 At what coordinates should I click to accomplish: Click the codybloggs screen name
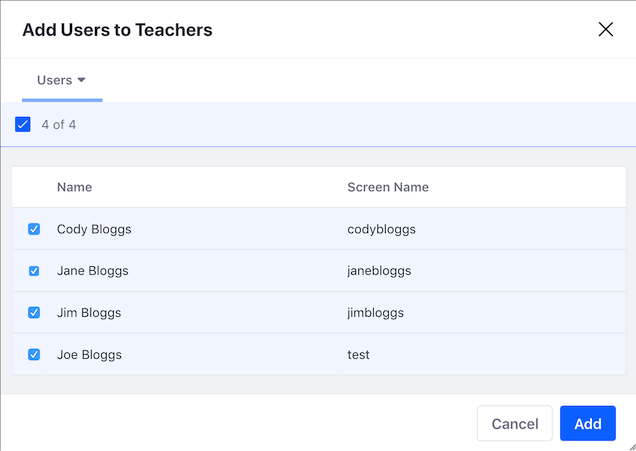pos(381,229)
